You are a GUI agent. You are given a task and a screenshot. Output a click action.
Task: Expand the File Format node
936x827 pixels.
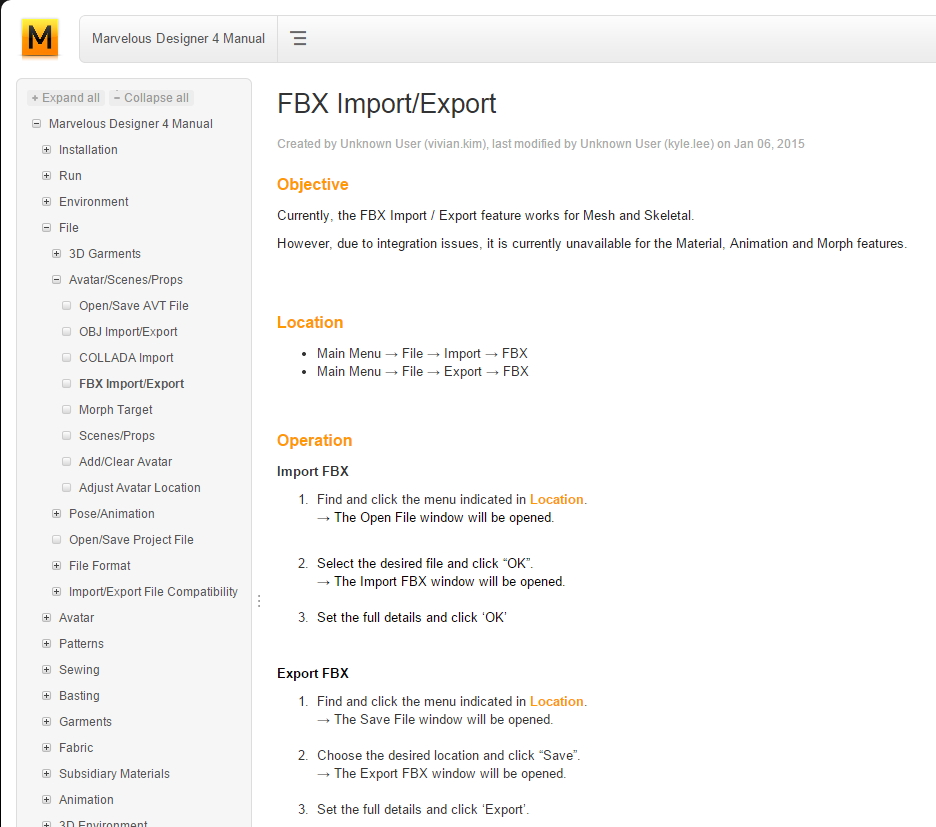57,565
